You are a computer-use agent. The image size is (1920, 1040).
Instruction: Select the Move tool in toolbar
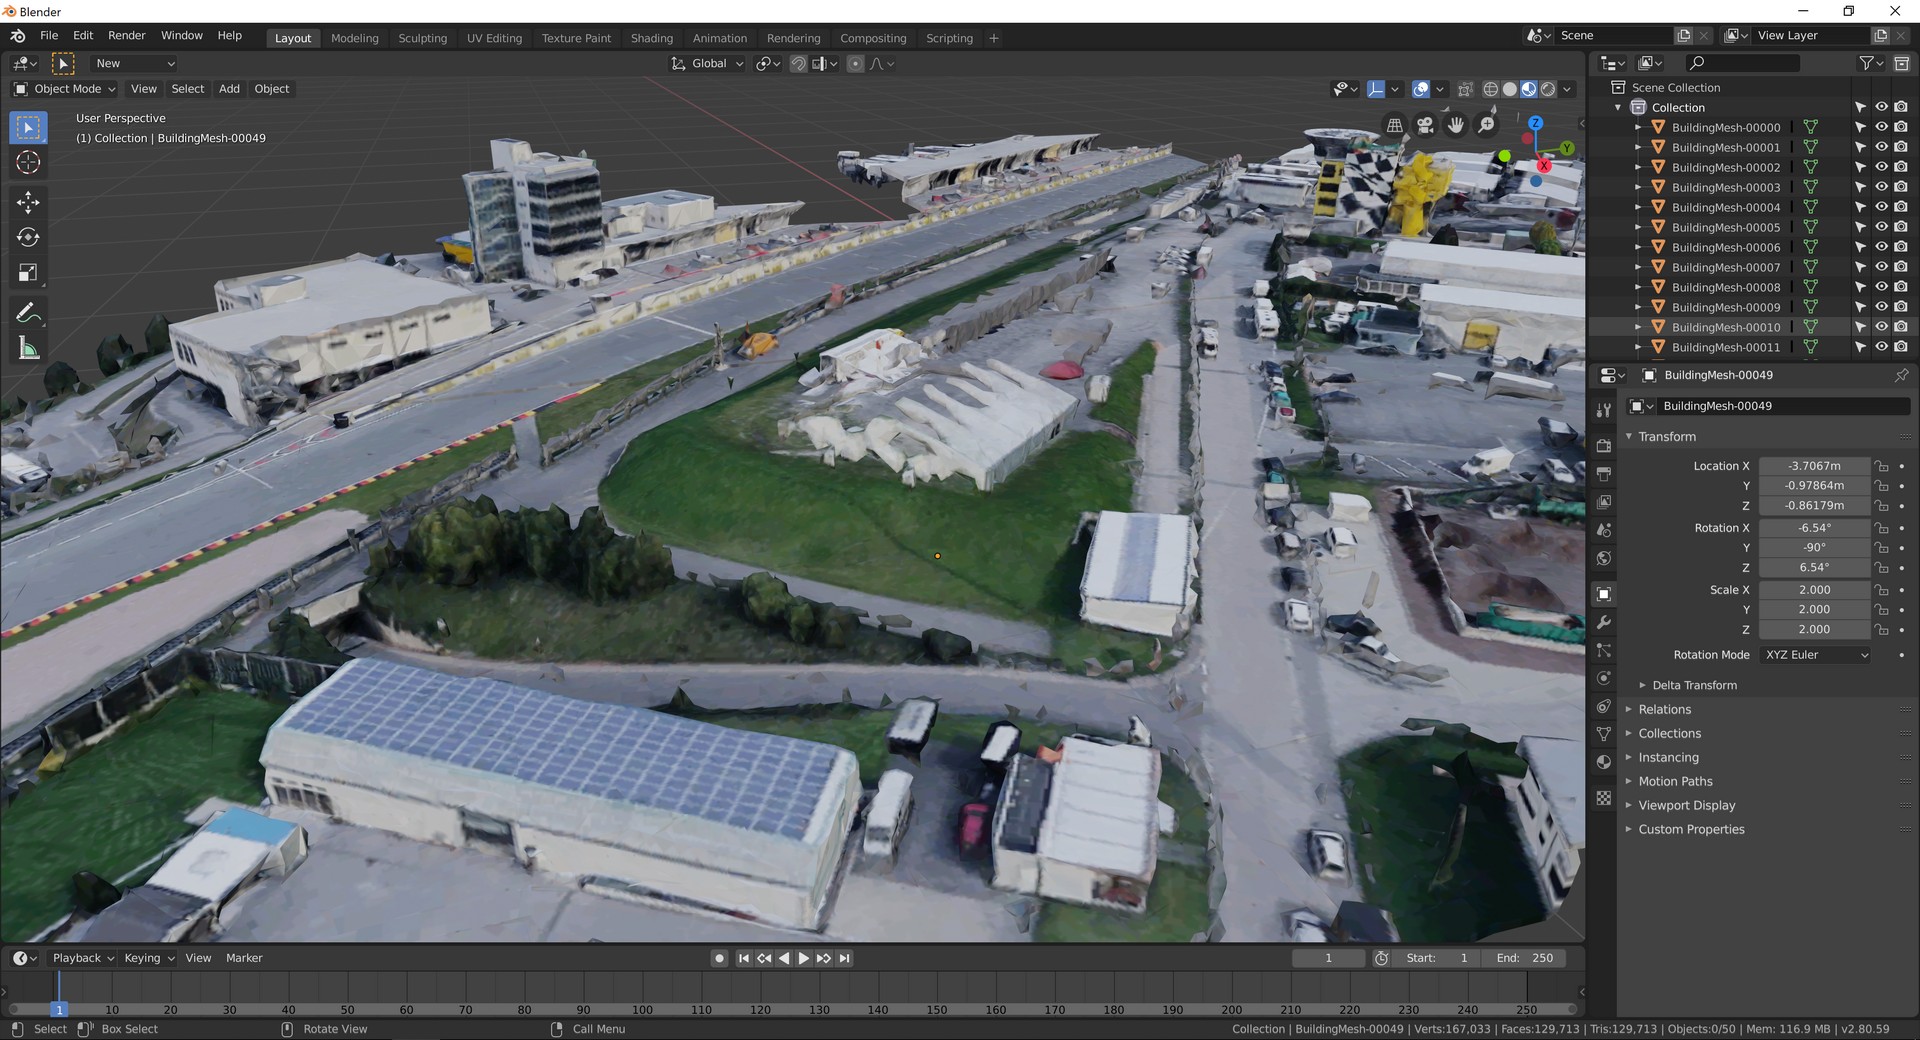pos(28,202)
